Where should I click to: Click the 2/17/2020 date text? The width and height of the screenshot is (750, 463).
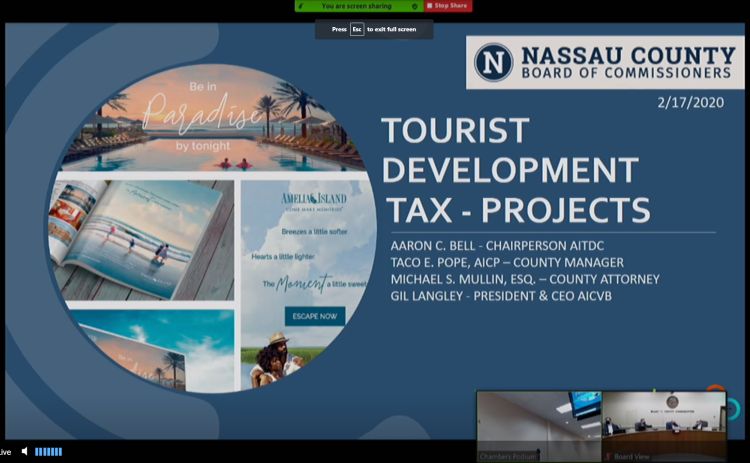point(690,102)
